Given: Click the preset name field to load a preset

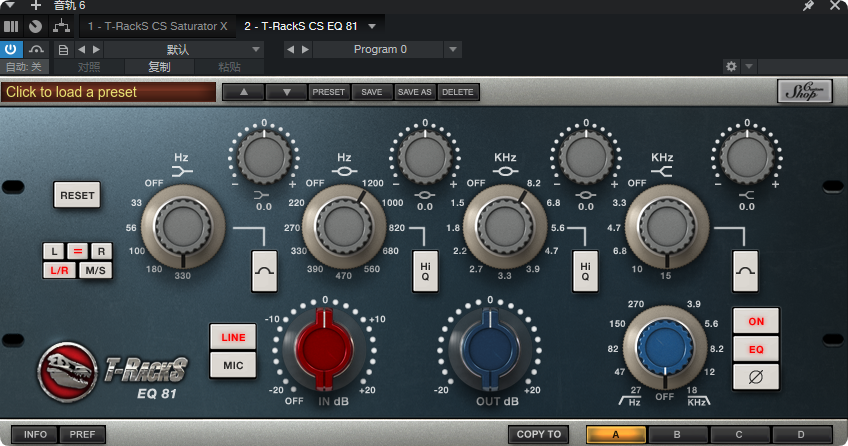Looking at the screenshot, I should point(108,92).
